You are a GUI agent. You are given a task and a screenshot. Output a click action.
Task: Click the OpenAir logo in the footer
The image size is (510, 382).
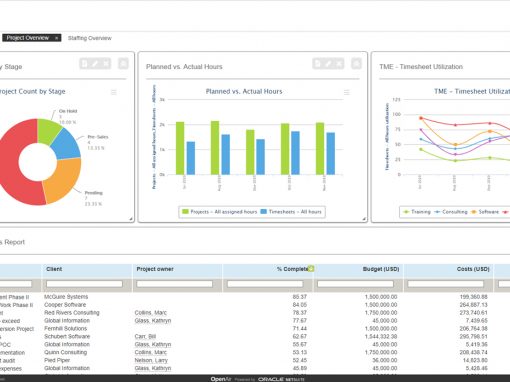[x=221, y=379]
